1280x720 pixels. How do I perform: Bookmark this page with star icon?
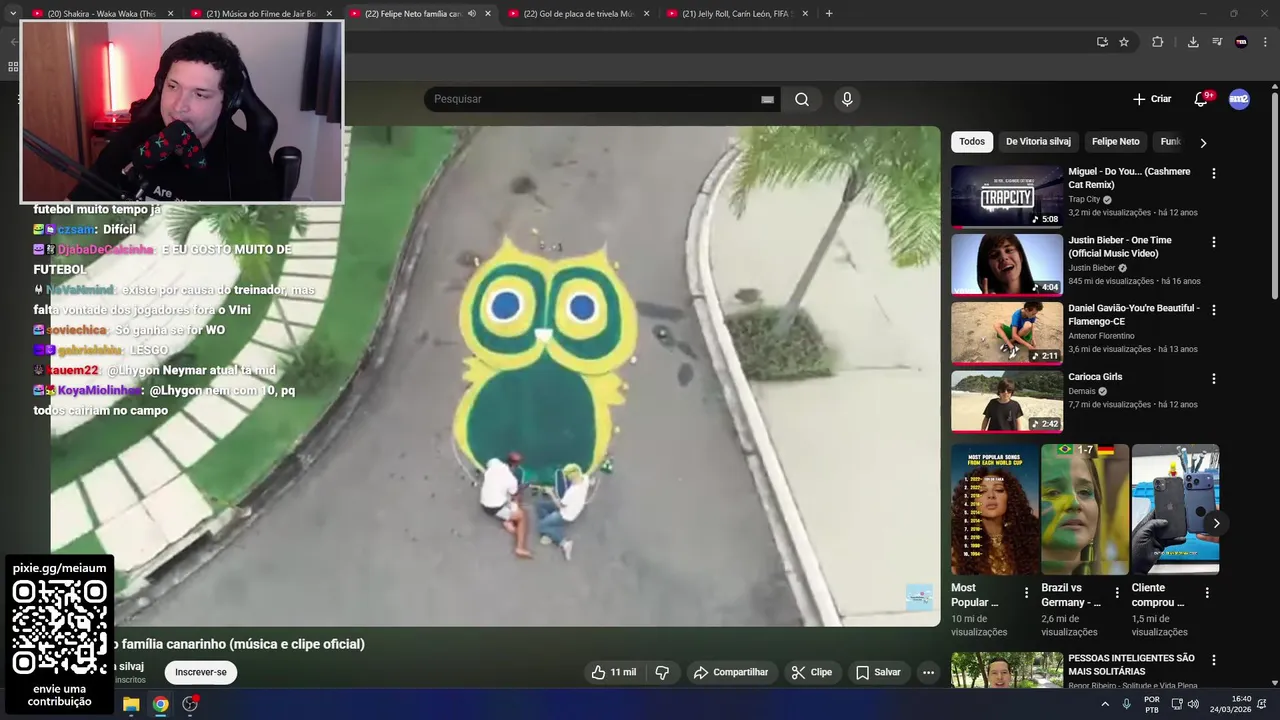[1124, 42]
